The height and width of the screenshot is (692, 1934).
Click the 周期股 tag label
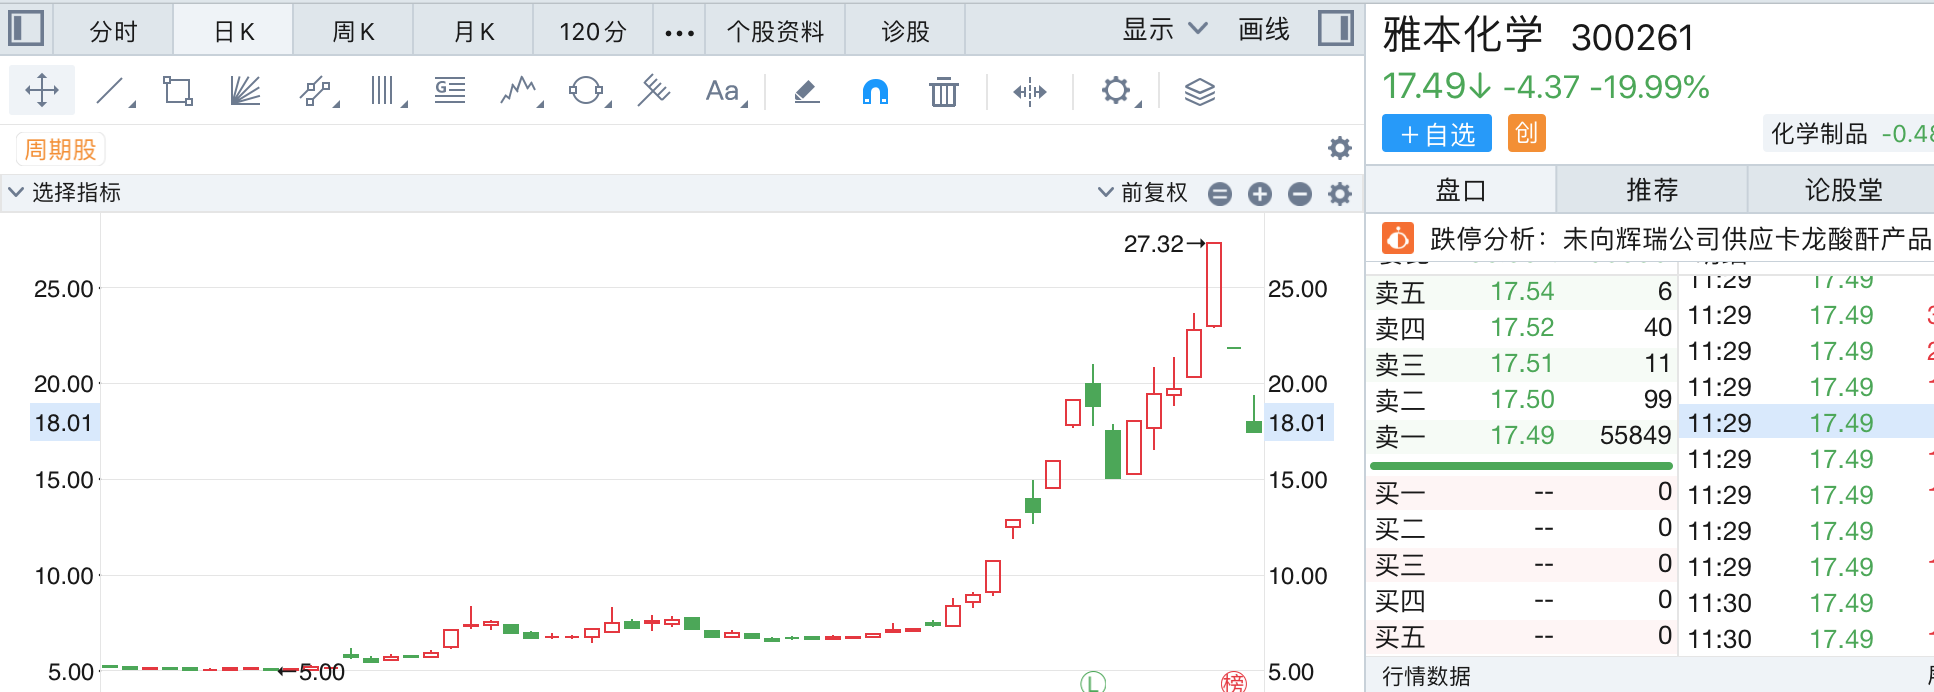pyautogui.click(x=61, y=150)
